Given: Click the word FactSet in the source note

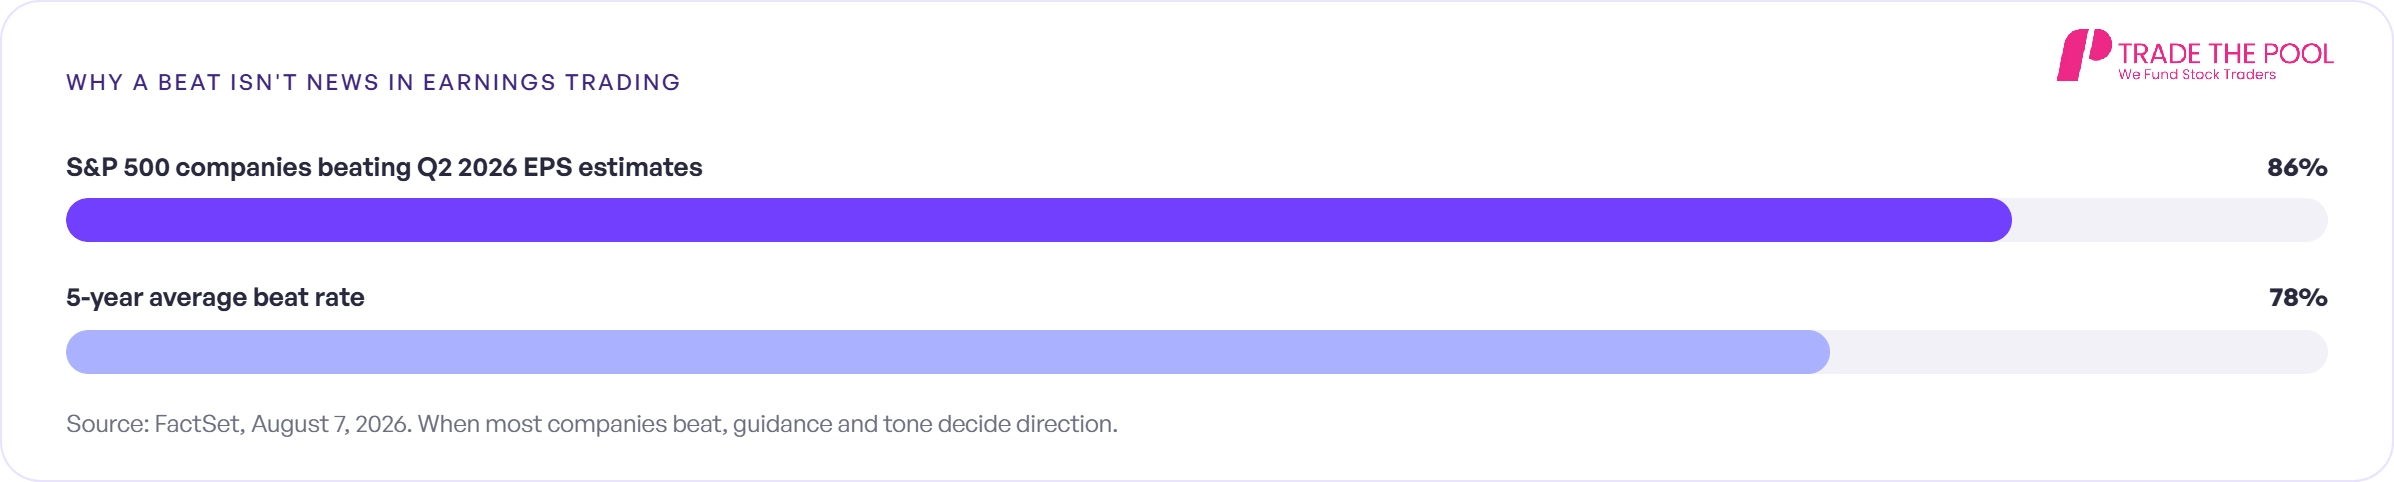Looking at the screenshot, I should tap(197, 424).
